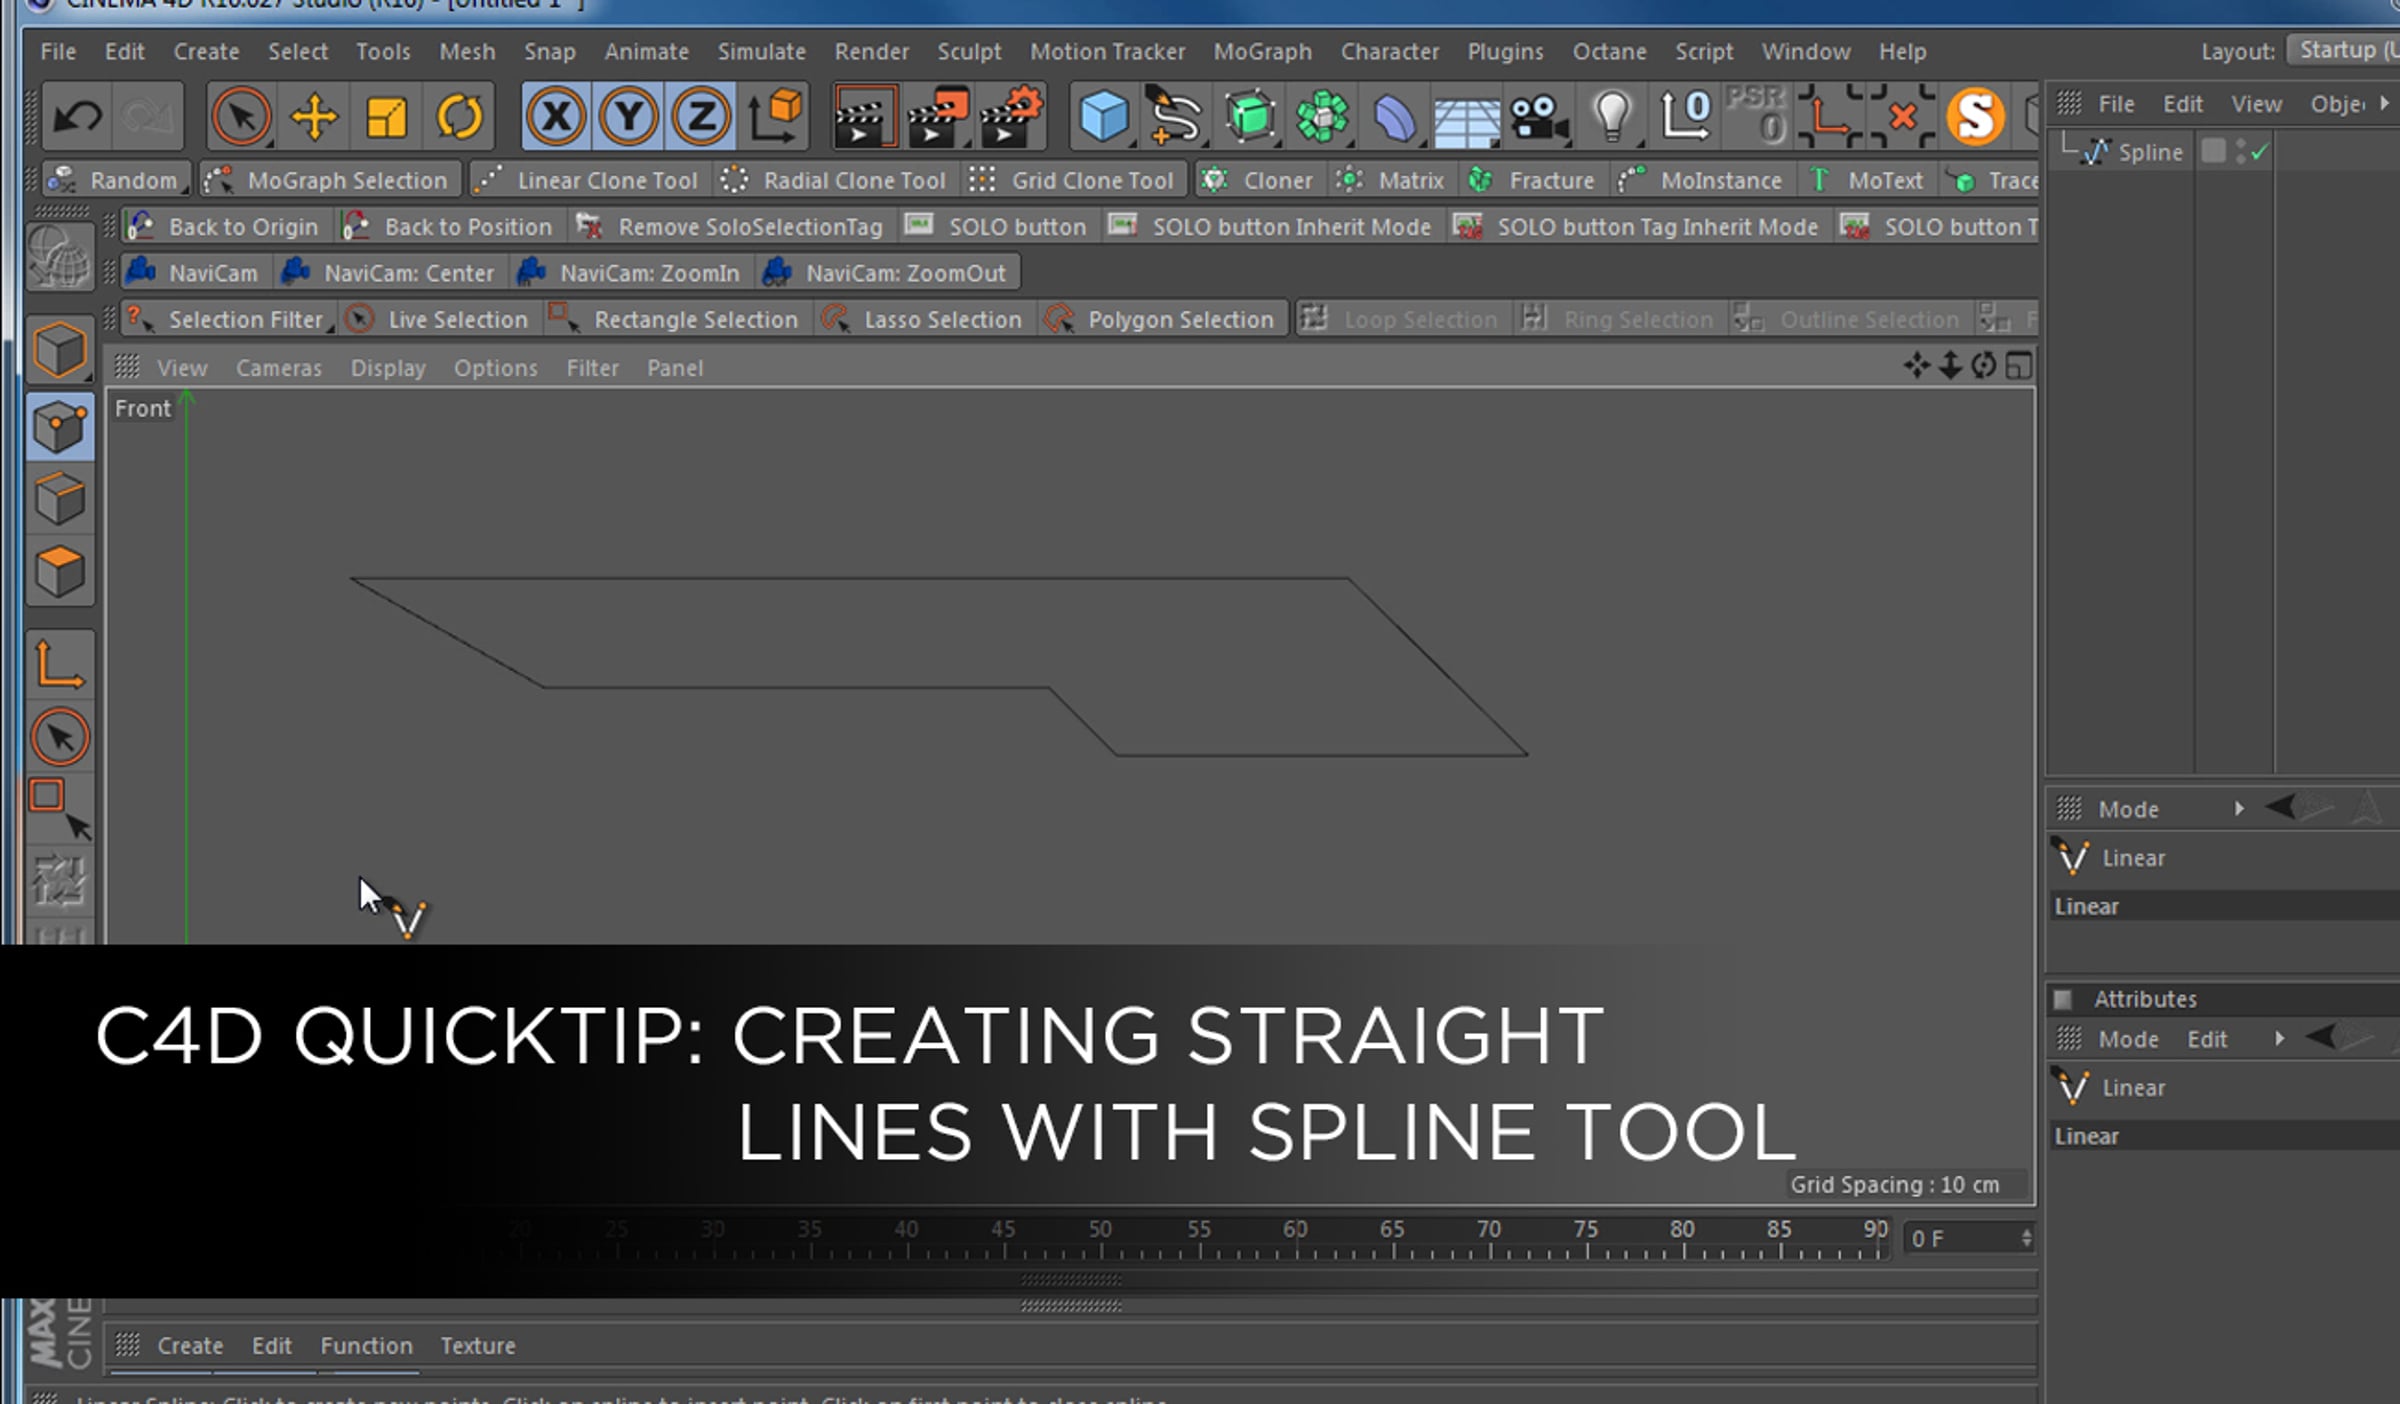Click the Tweak mode icon in left sidebar
This screenshot has height=1404, width=2400.
click(x=59, y=738)
